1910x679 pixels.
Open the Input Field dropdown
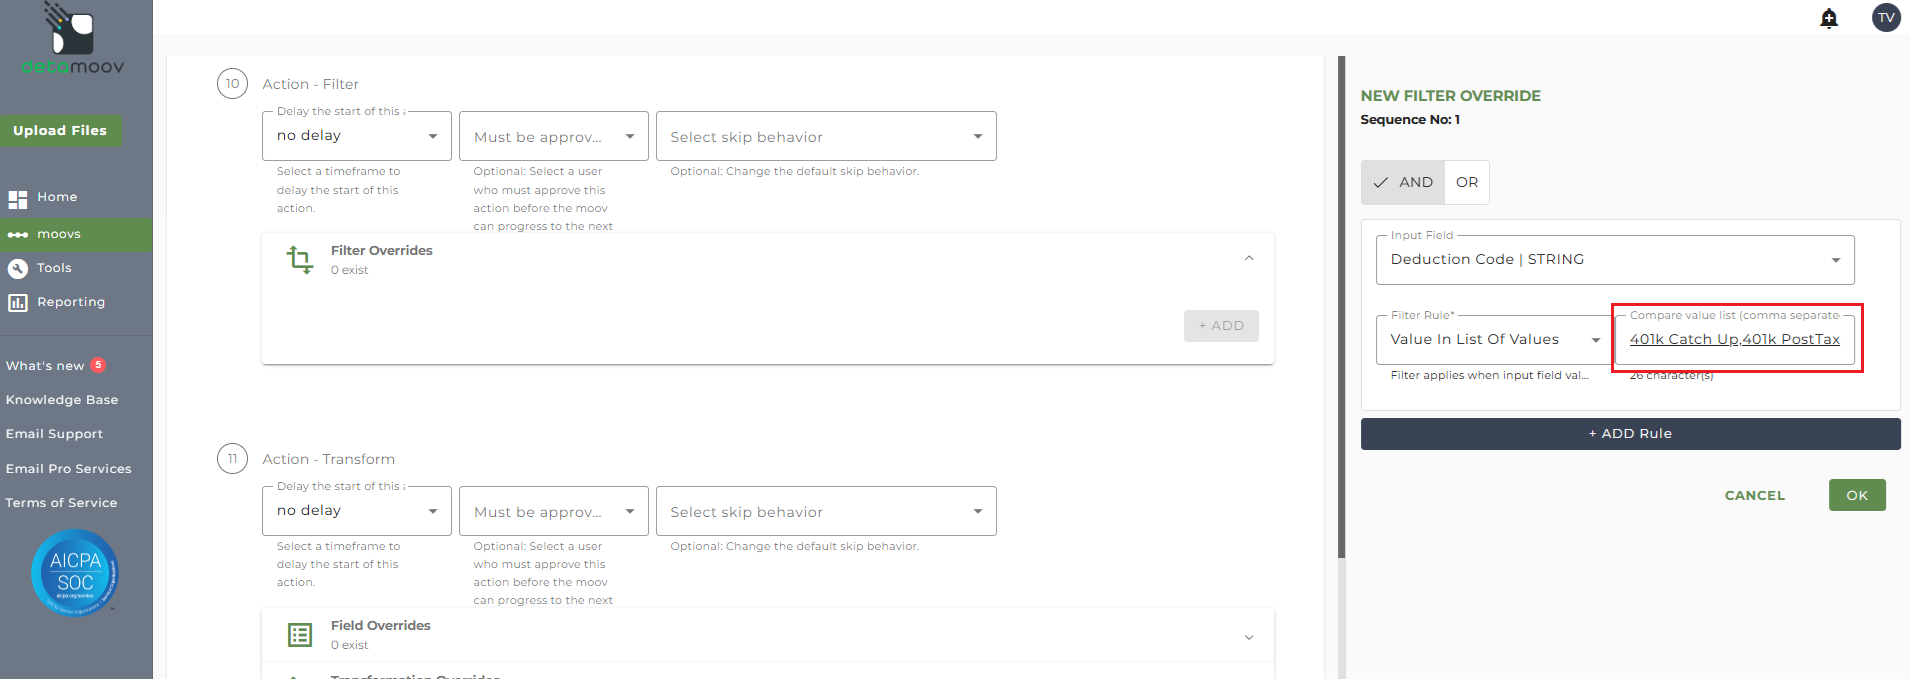tap(1615, 260)
